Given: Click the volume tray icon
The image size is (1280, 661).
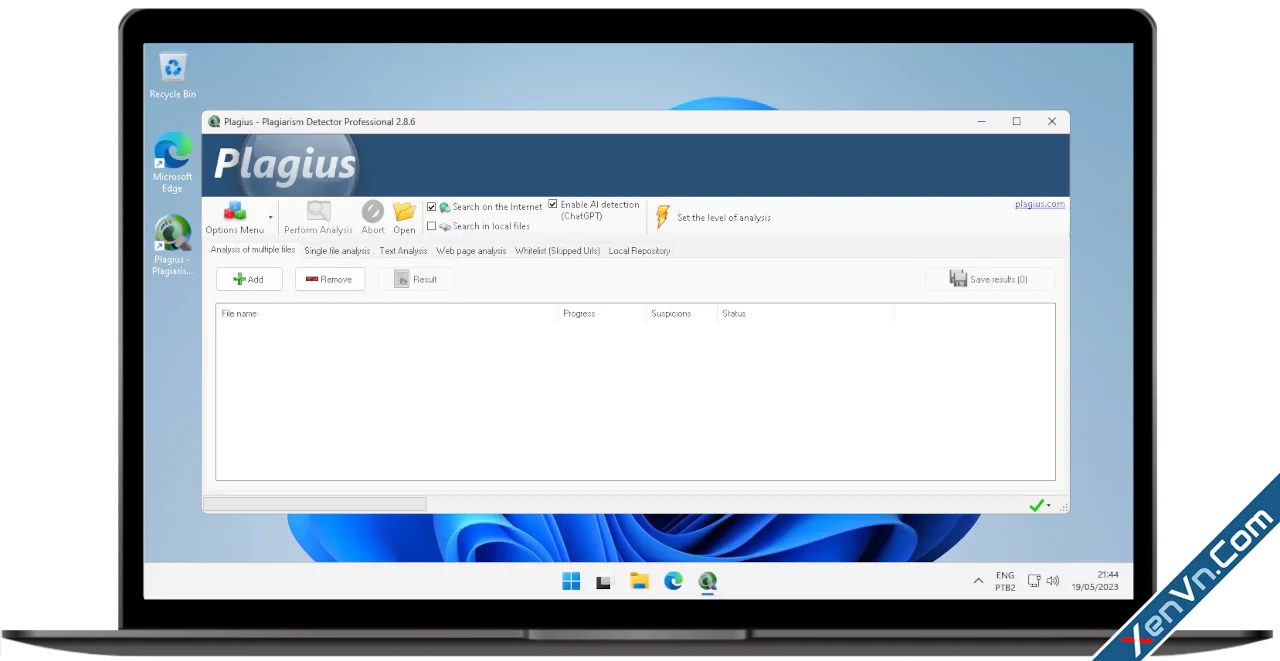Looking at the screenshot, I should [x=1052, y=581].
